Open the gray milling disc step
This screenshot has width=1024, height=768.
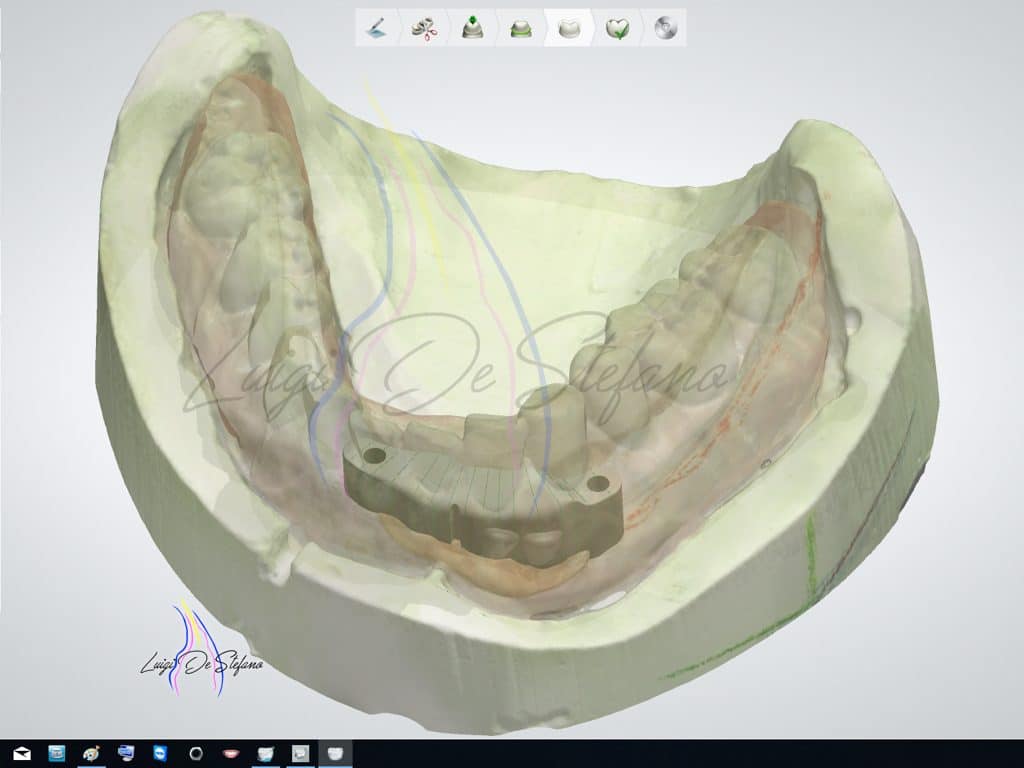664,28
